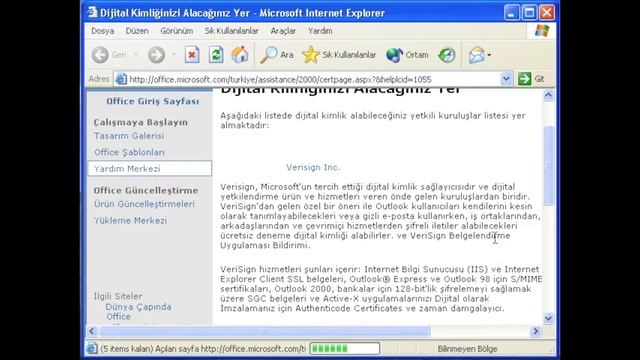Open Media (Ortam) toolbar button
640x360 pixels.
coord(407,55)
